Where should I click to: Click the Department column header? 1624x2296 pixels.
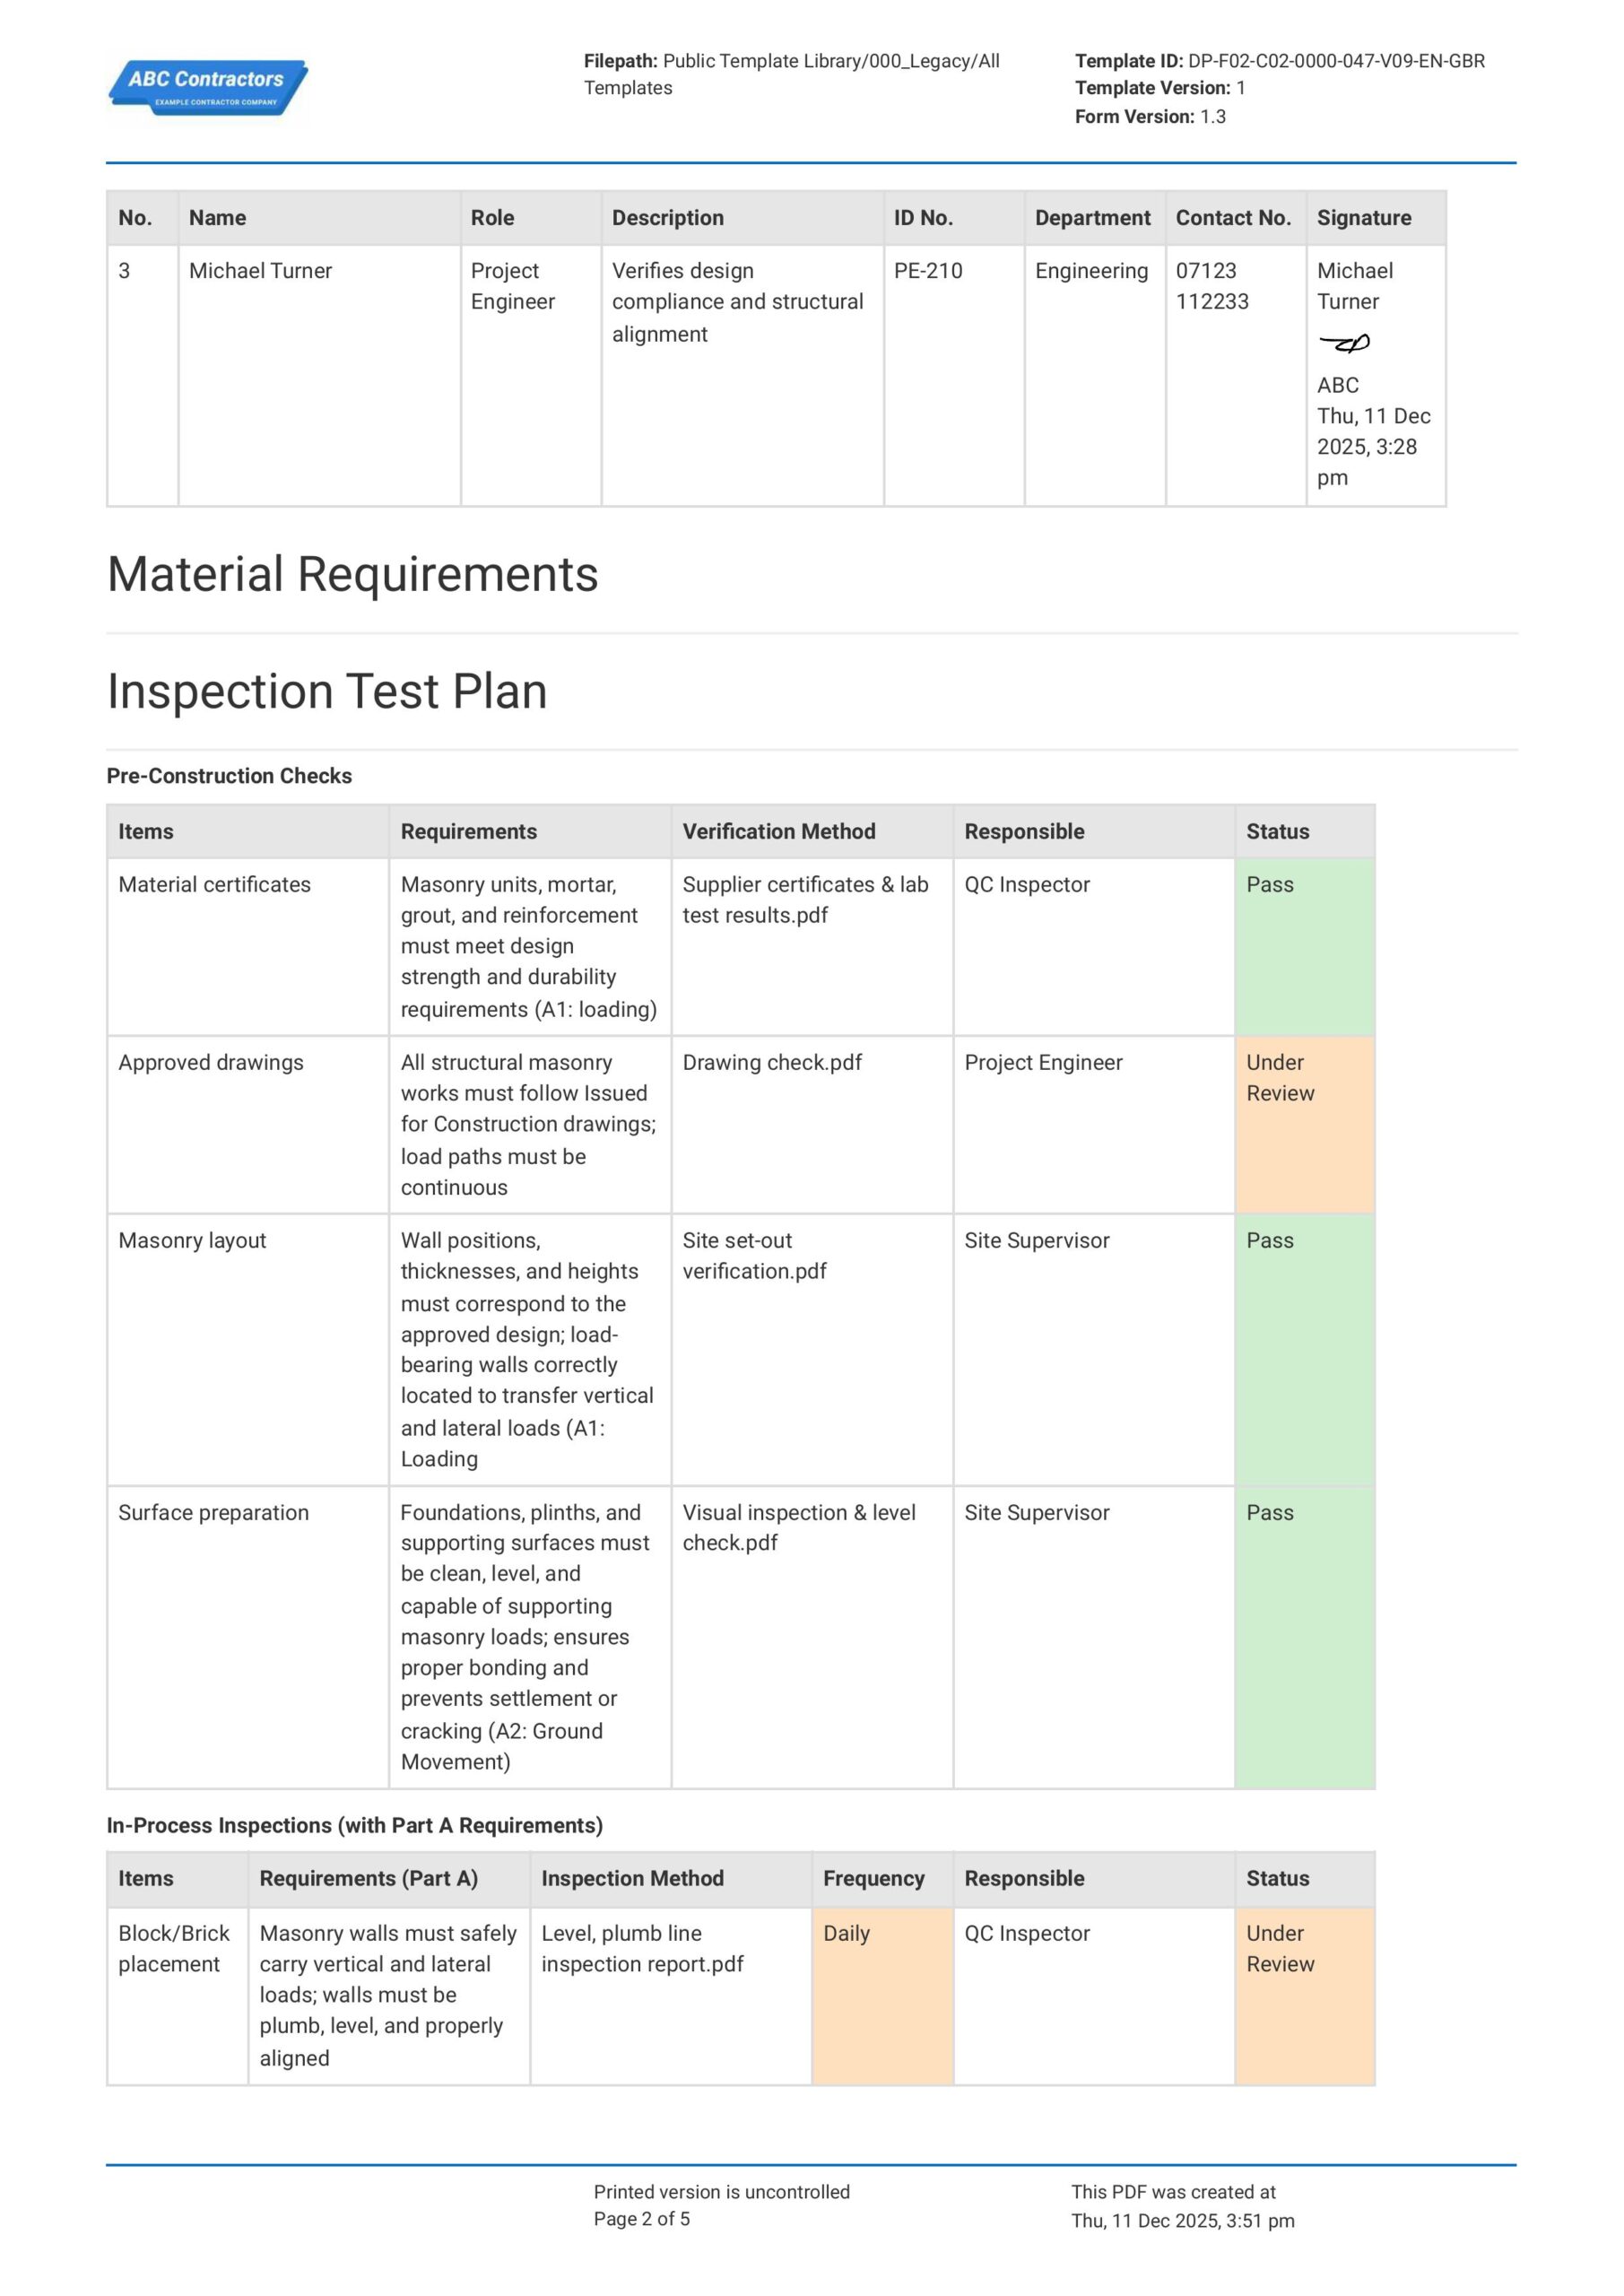click(x=1092, y=218)
